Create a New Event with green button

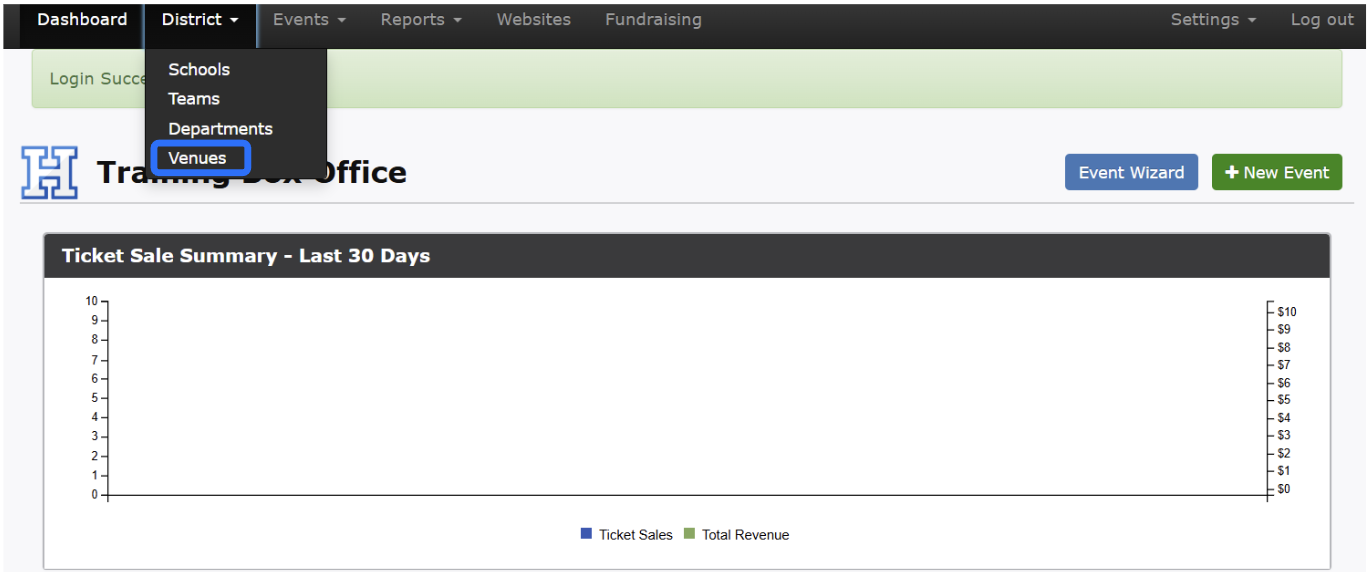coord(1276,172)
